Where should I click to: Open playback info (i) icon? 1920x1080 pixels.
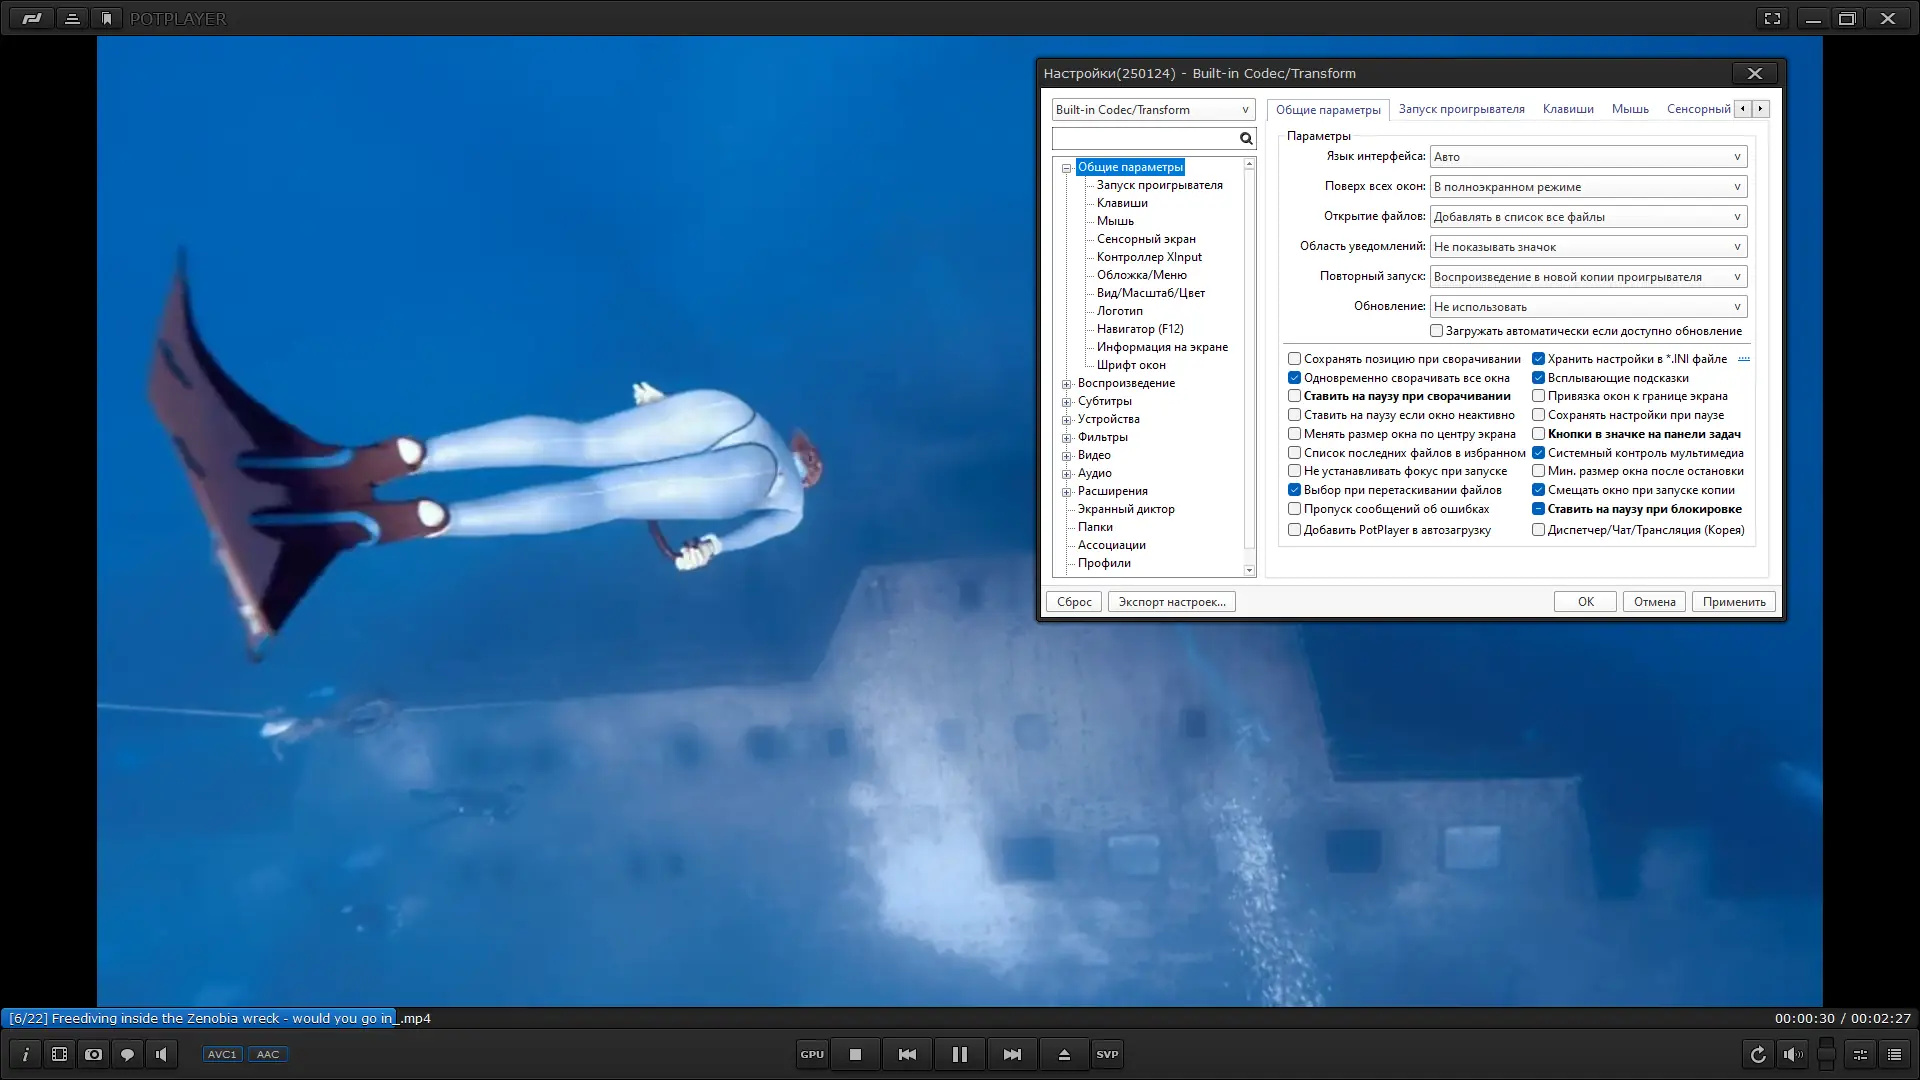26,1054
